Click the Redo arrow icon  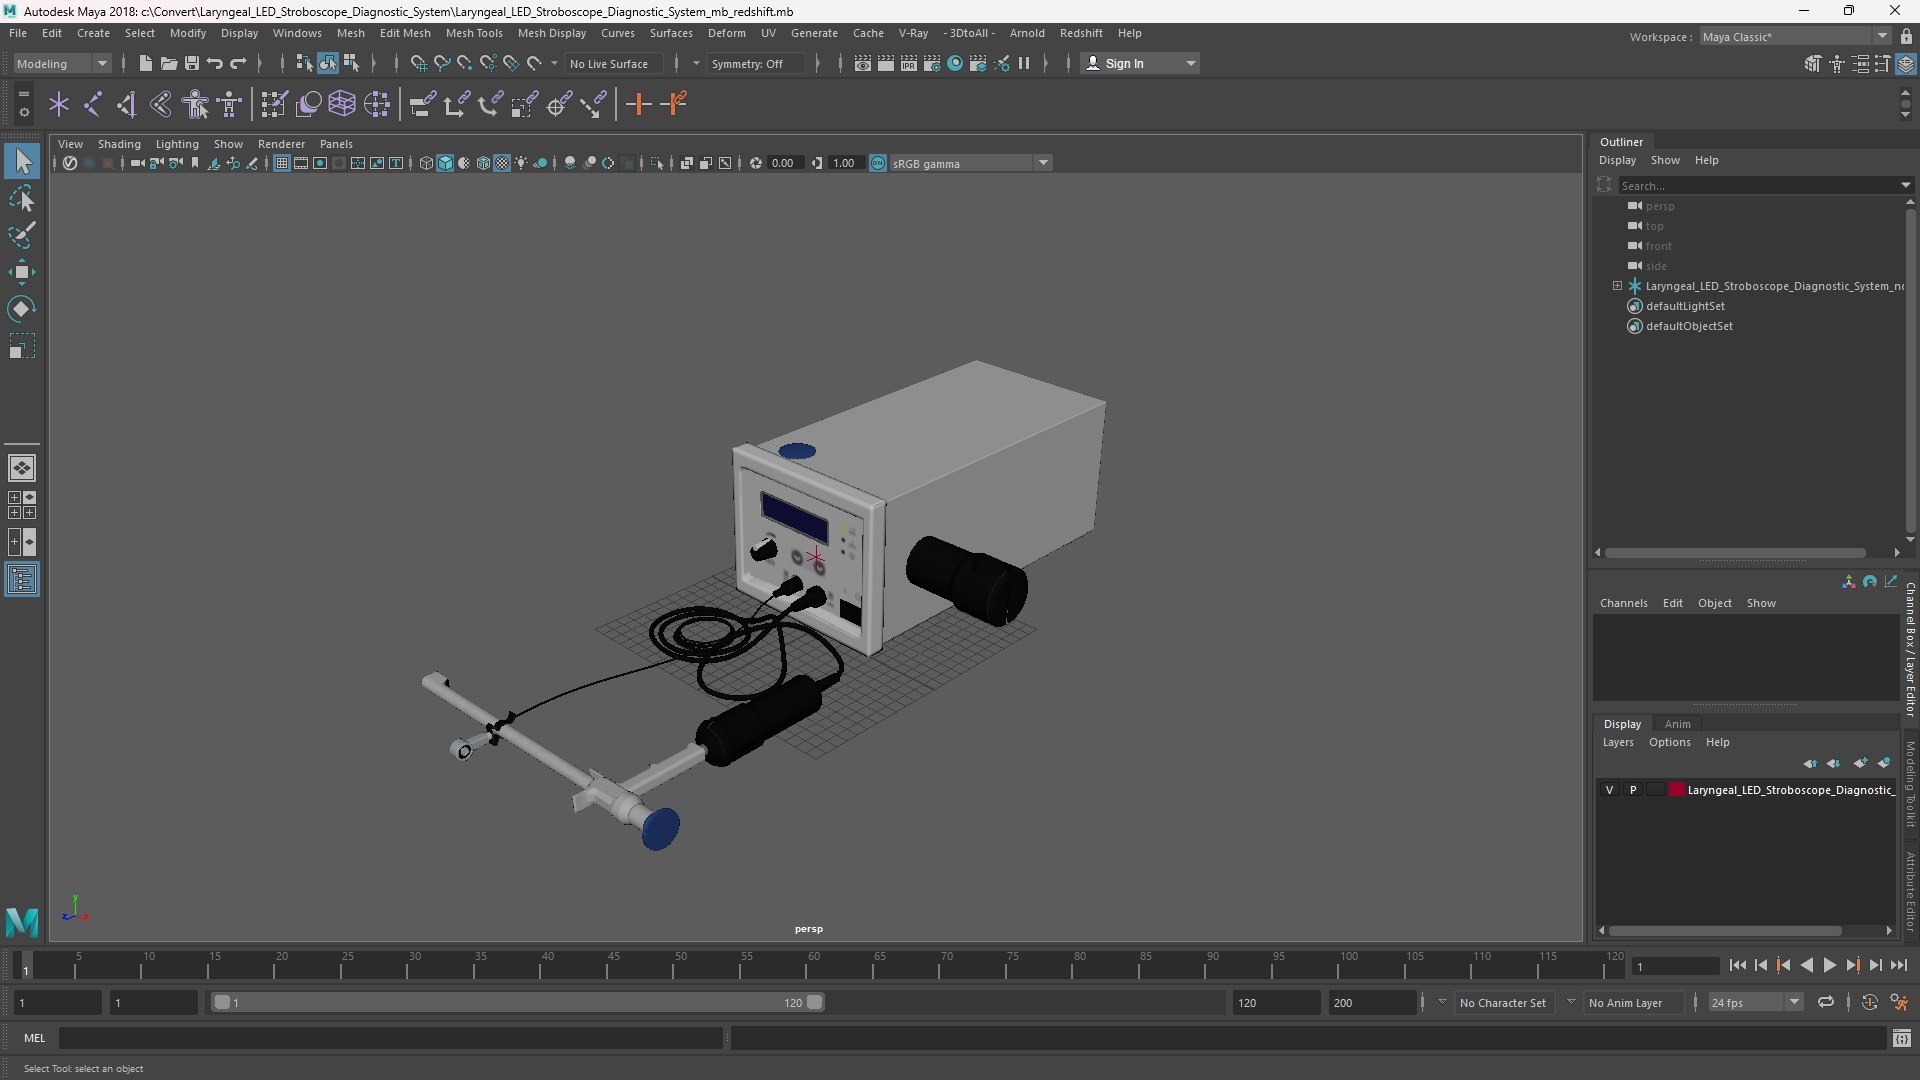(238, 63)
